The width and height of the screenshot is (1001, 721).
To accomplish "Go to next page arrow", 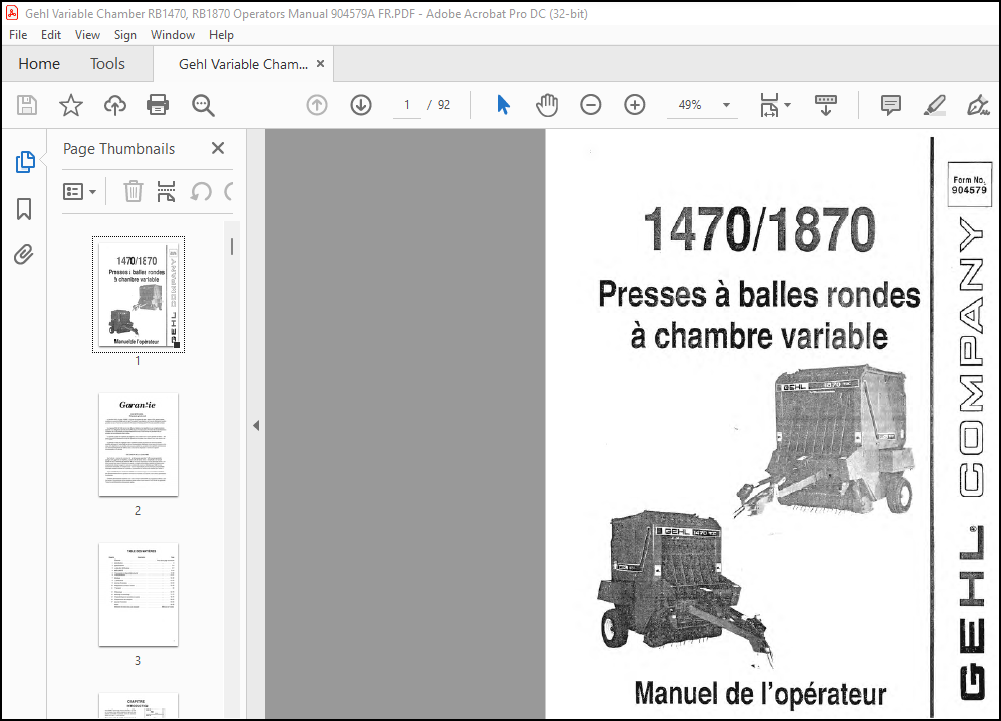I will 361,105.
